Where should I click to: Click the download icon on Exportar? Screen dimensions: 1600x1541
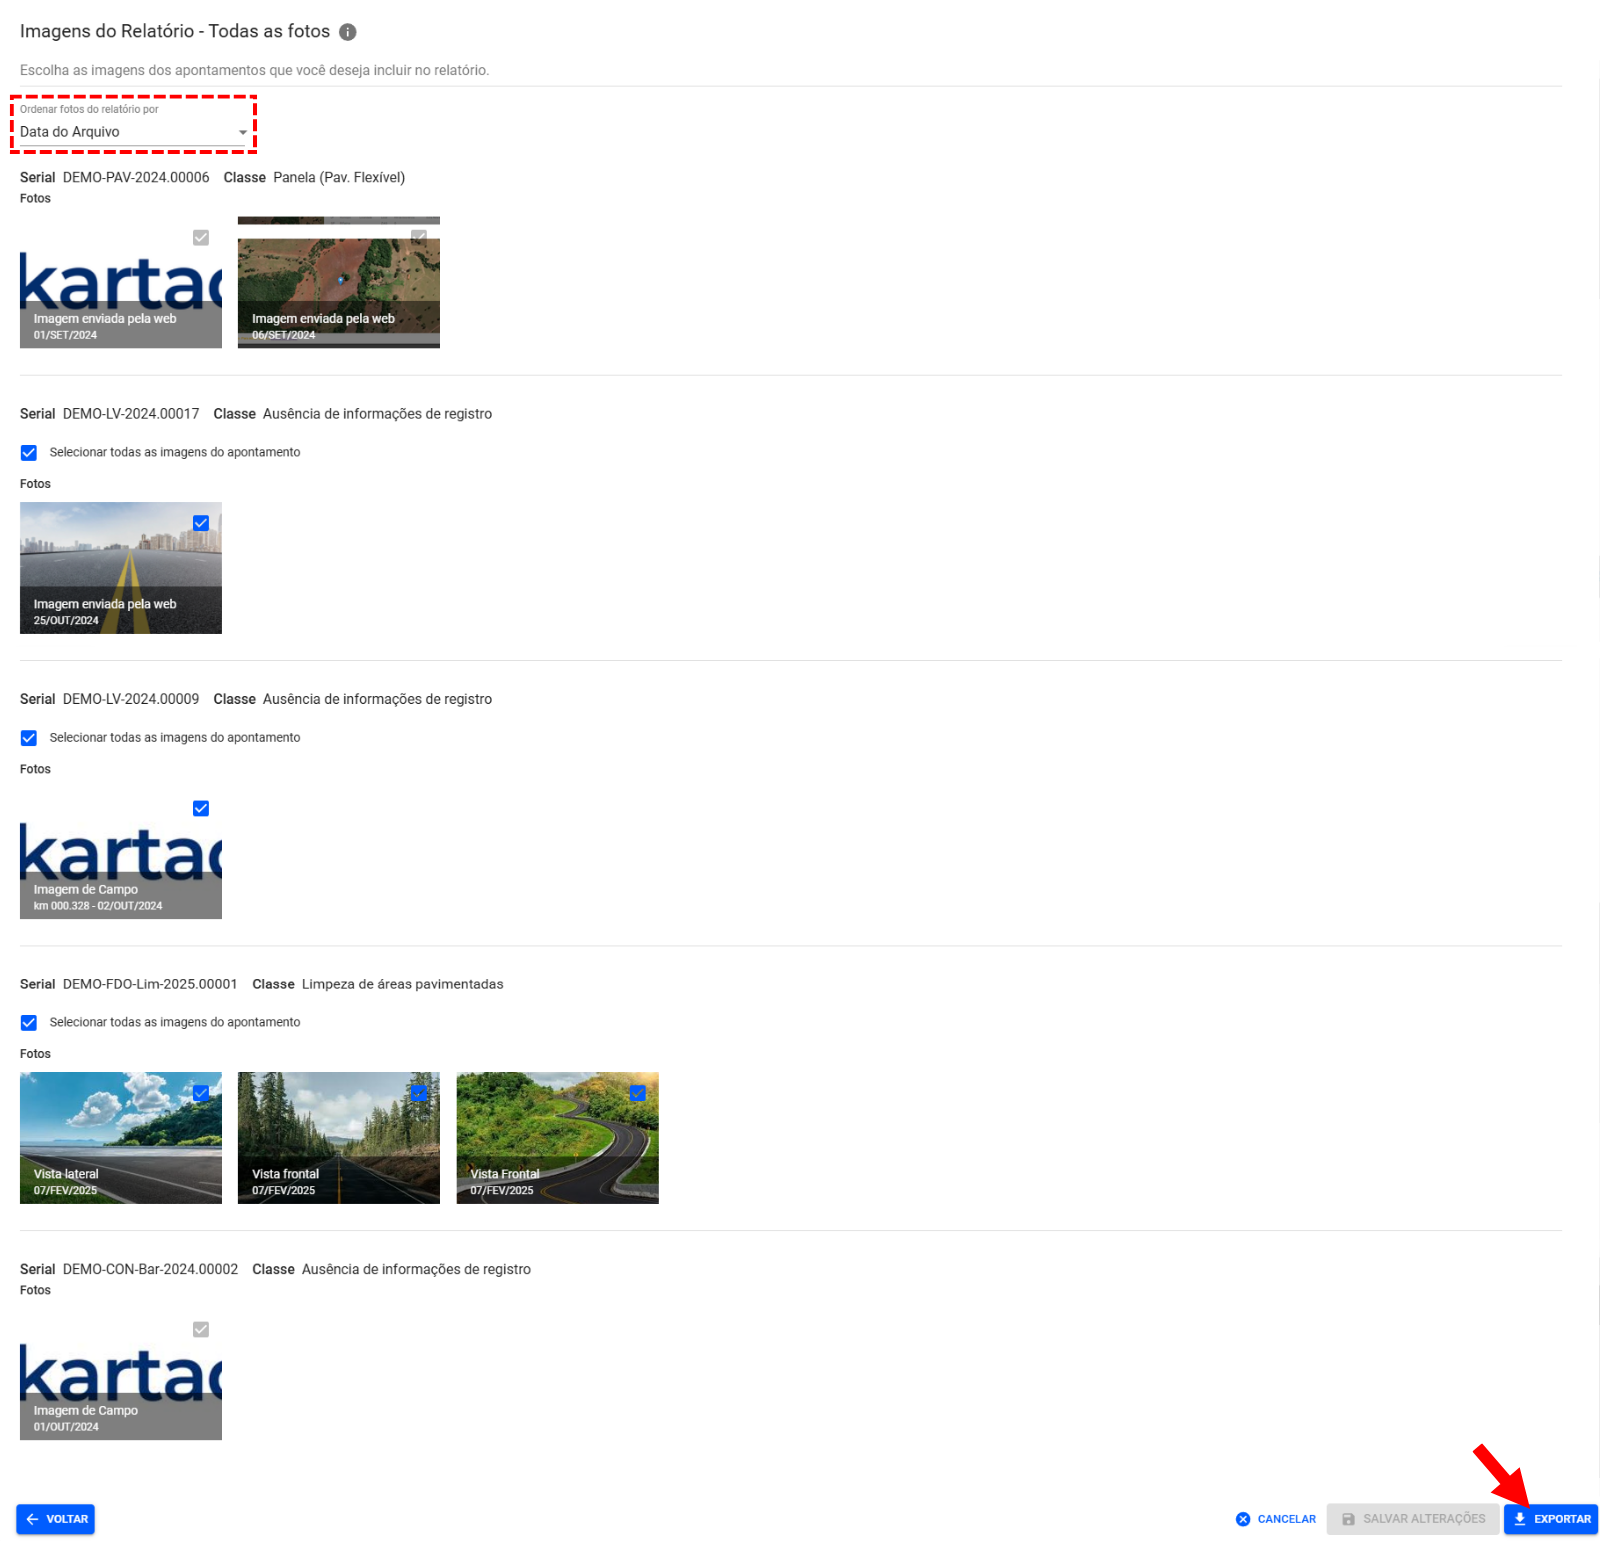click(1520, 1519)
